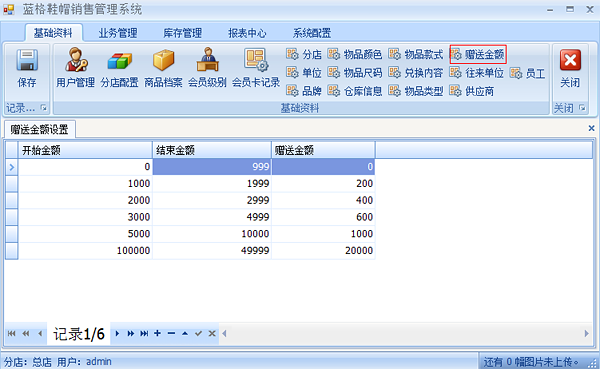
Task: Go to last record in navigator
Action: click(144, 333)
